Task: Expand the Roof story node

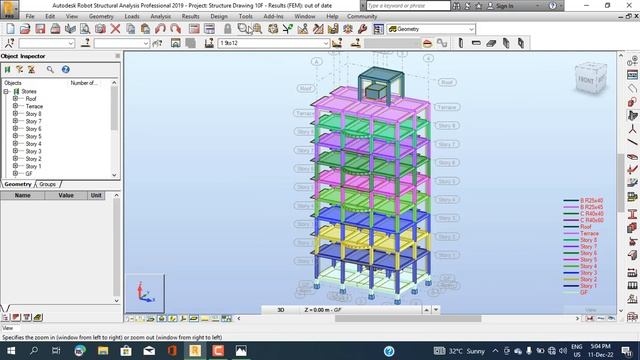Action: click(15, 99)
